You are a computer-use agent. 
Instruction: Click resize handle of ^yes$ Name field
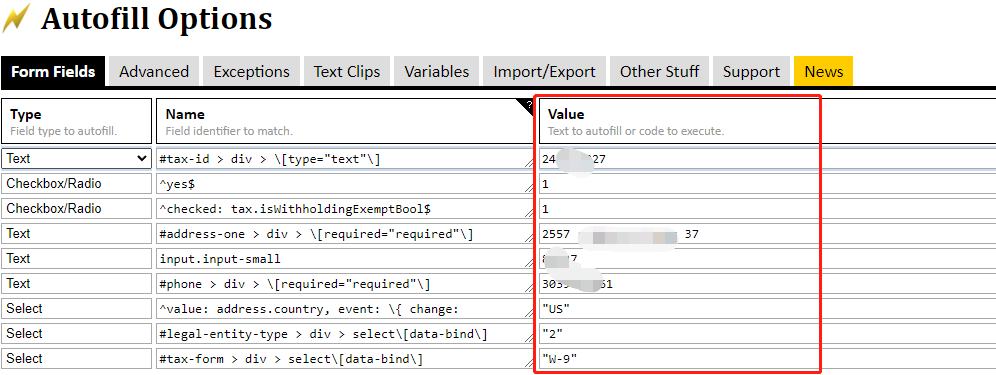click(x=529, y=189)
